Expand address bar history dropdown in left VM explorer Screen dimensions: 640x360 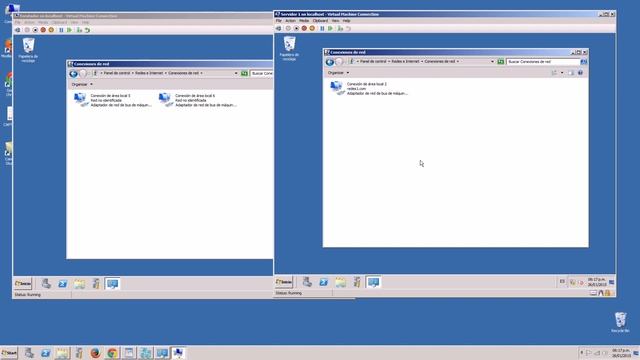click(236, 73)
